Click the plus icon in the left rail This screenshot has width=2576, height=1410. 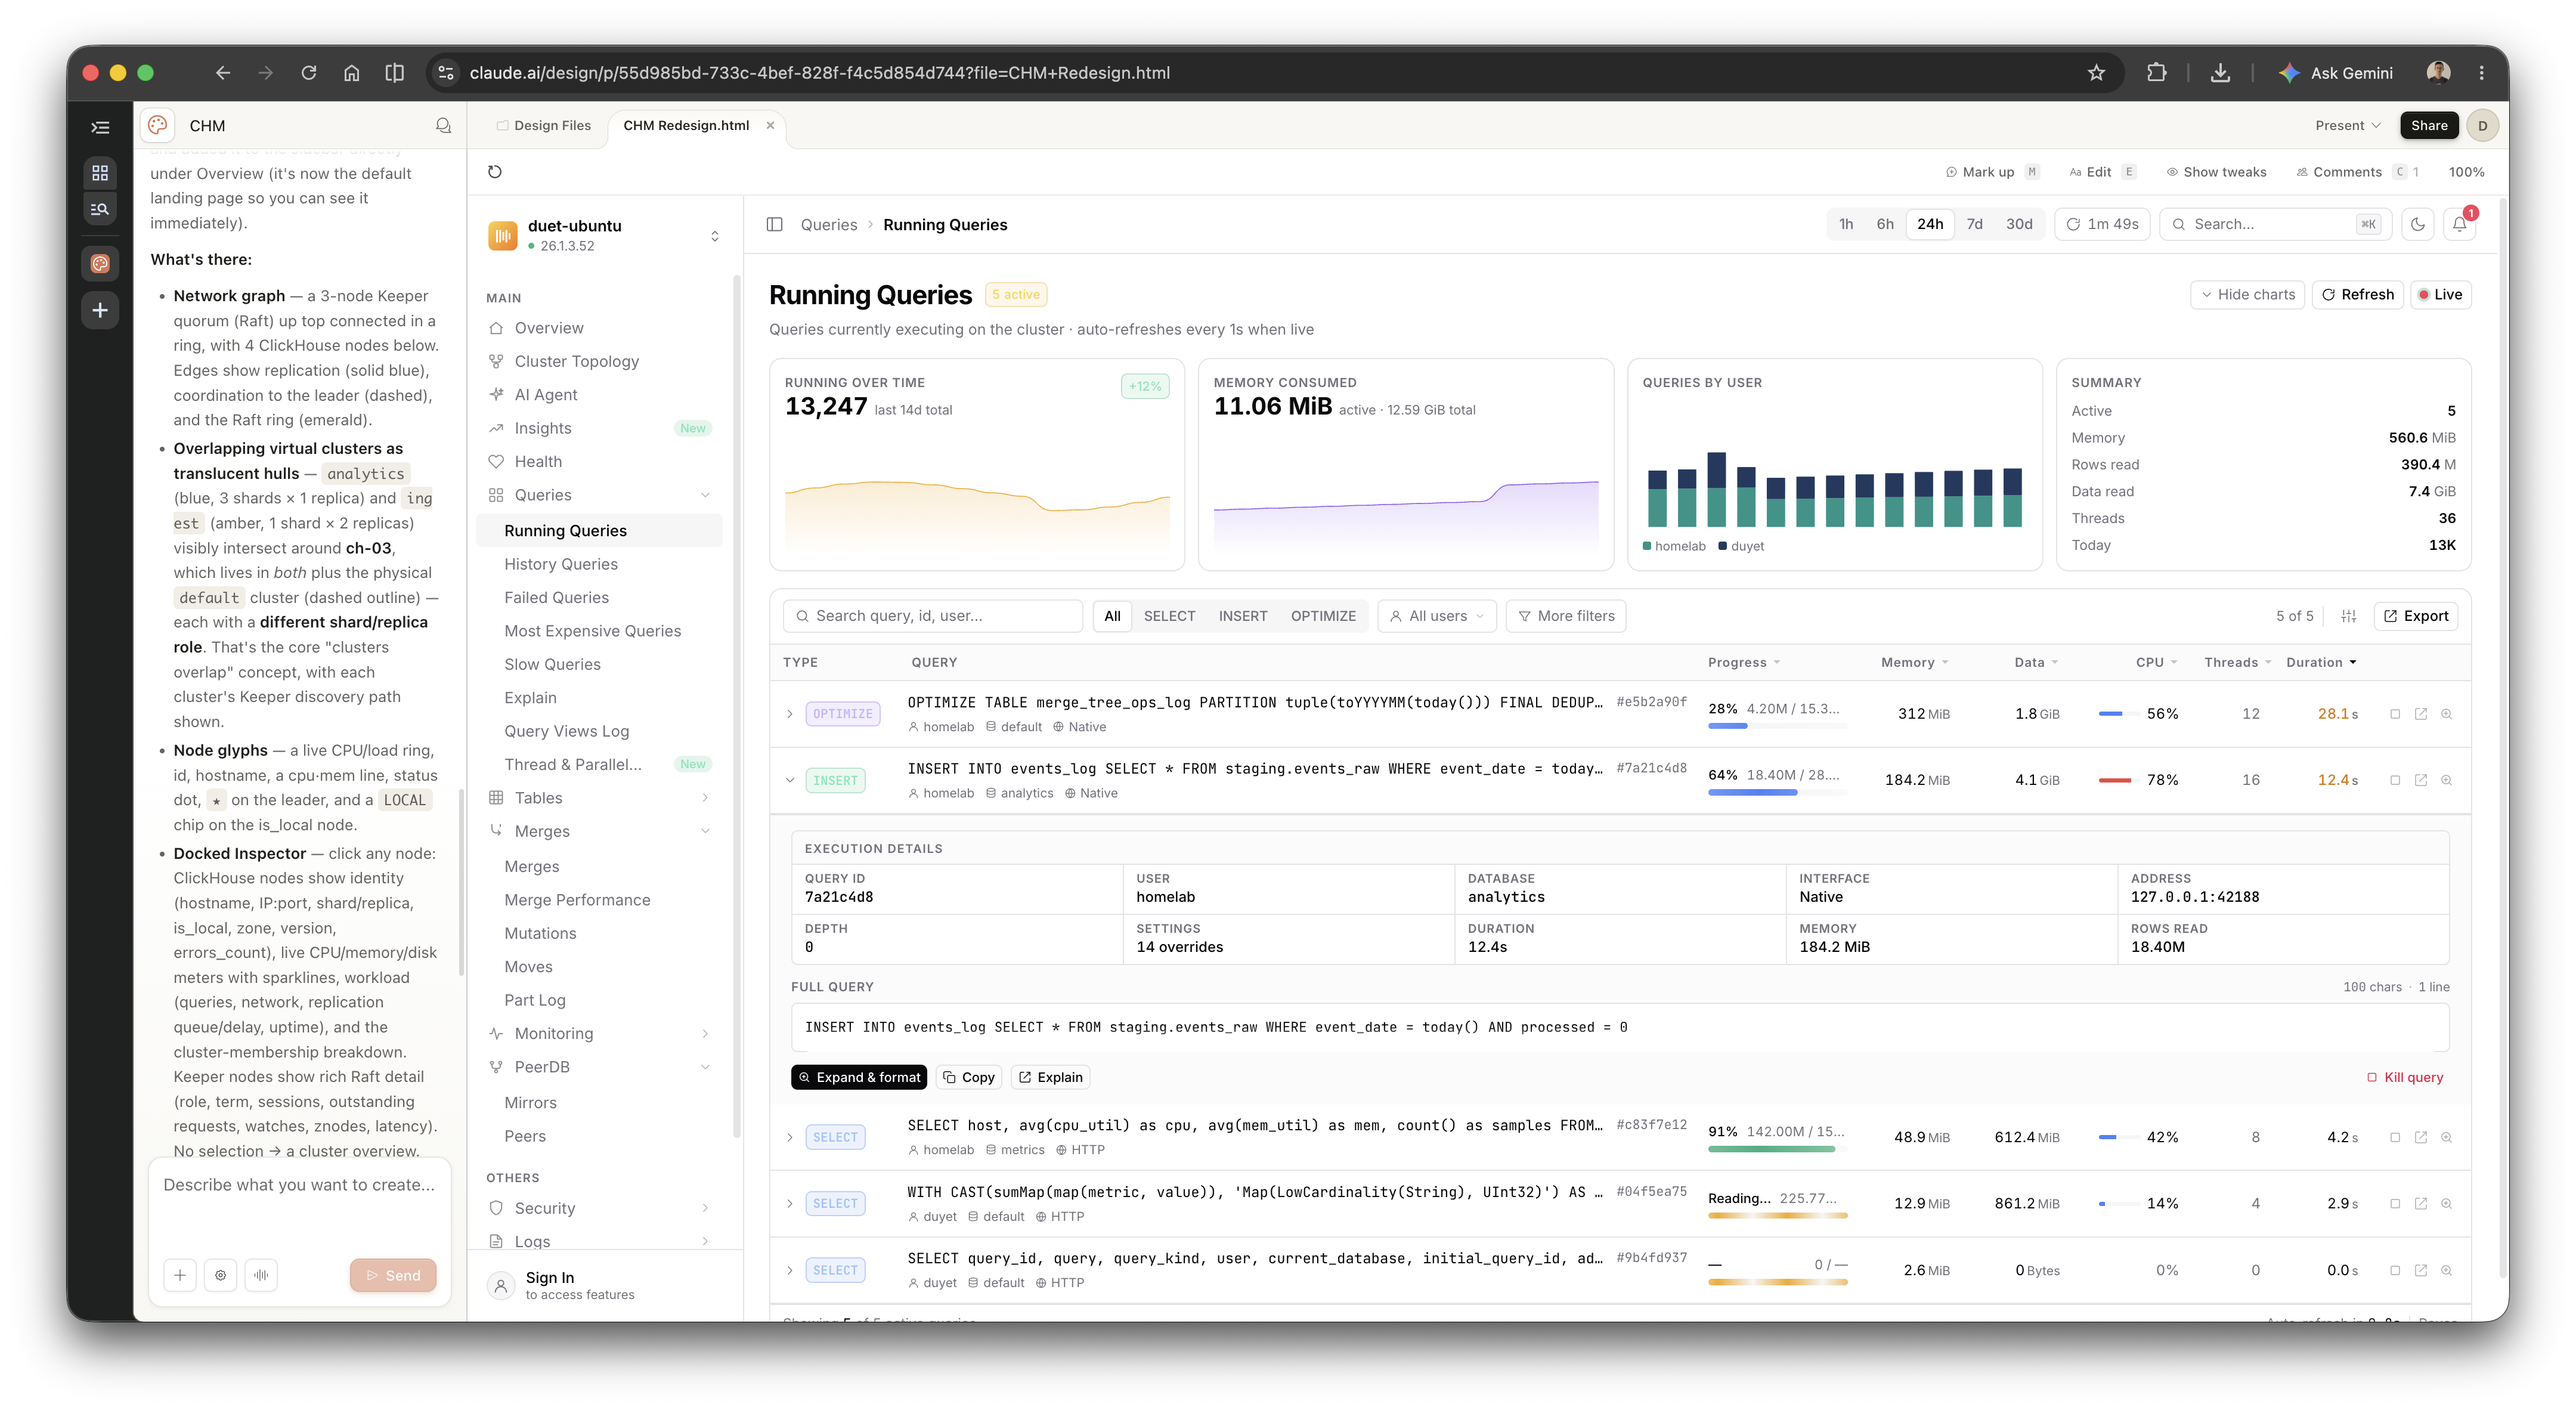[x=100, y=310]
